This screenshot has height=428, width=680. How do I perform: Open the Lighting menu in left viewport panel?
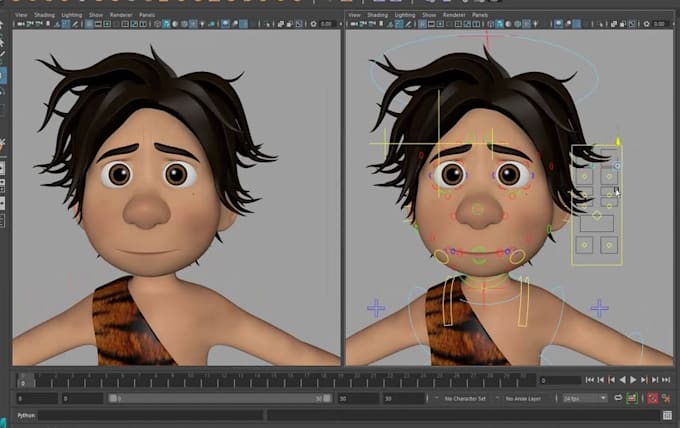click(x=72, y=15)
